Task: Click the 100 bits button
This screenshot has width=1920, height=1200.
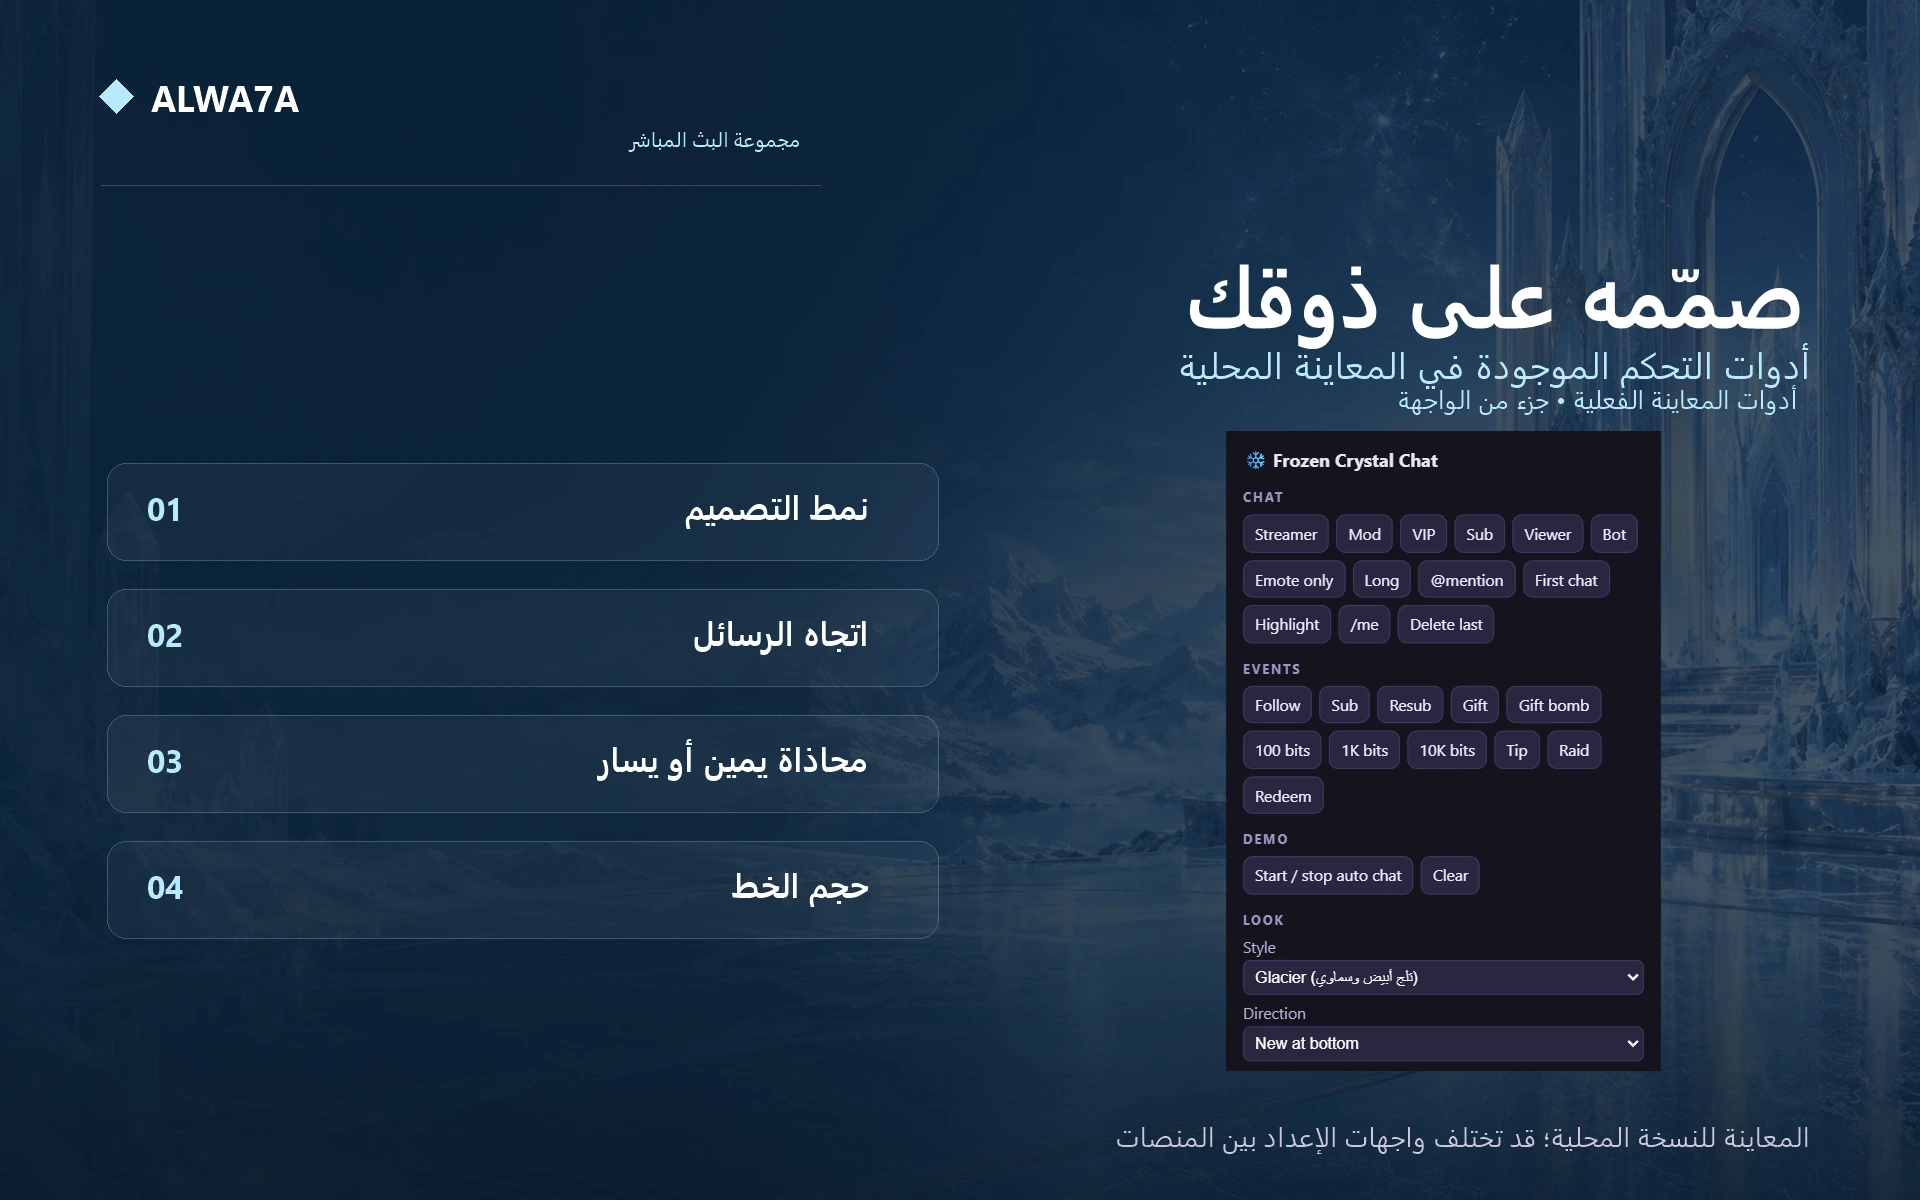Action: [1282, 750]
